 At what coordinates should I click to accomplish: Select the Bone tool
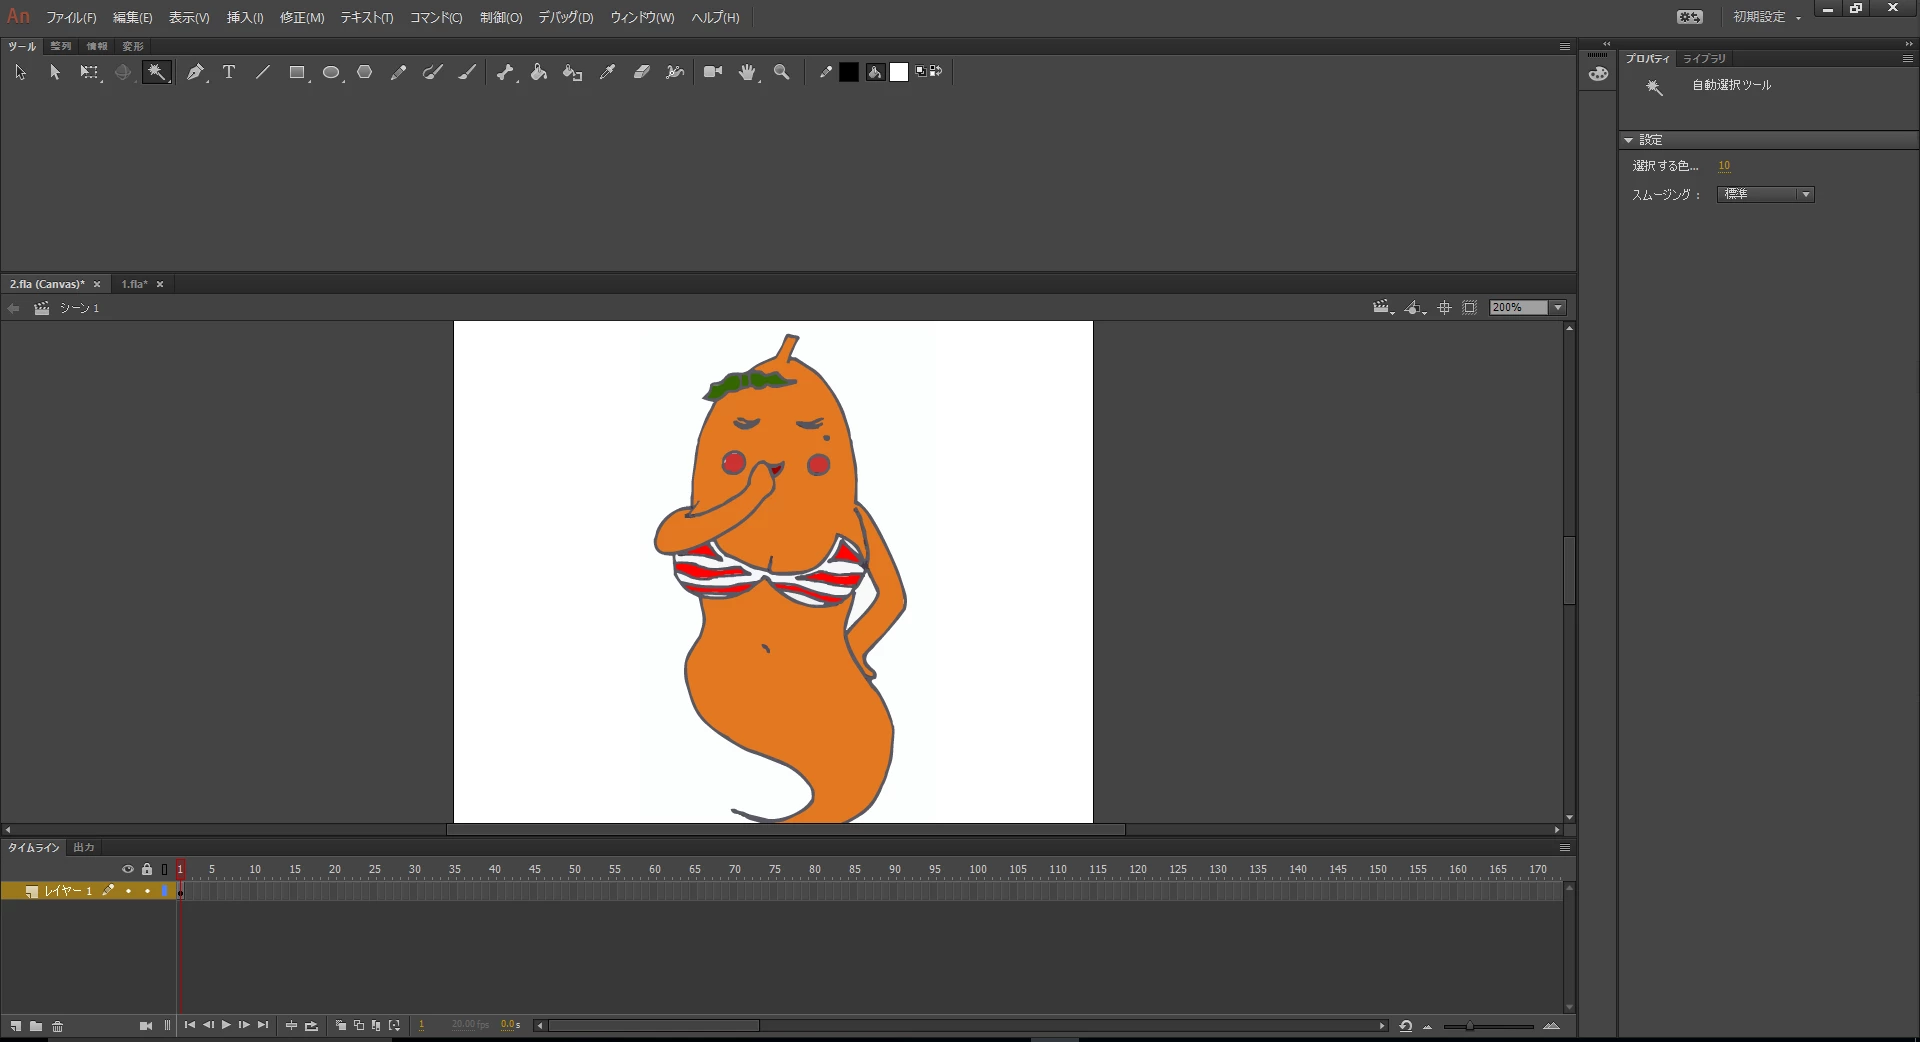tap(505, 72)
